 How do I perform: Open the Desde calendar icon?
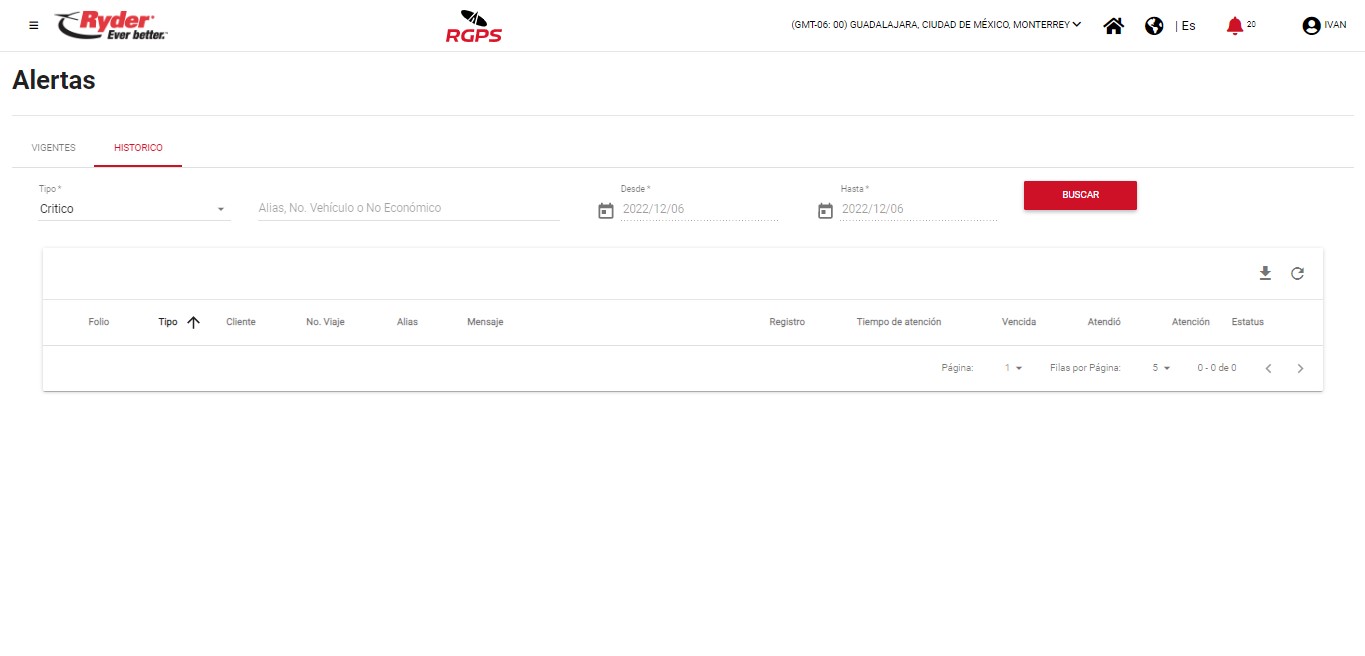(x=605, y=210)
